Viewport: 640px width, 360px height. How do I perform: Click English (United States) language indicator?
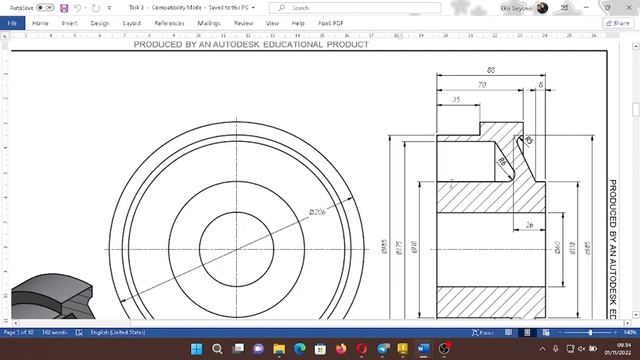tap(118, 333)
